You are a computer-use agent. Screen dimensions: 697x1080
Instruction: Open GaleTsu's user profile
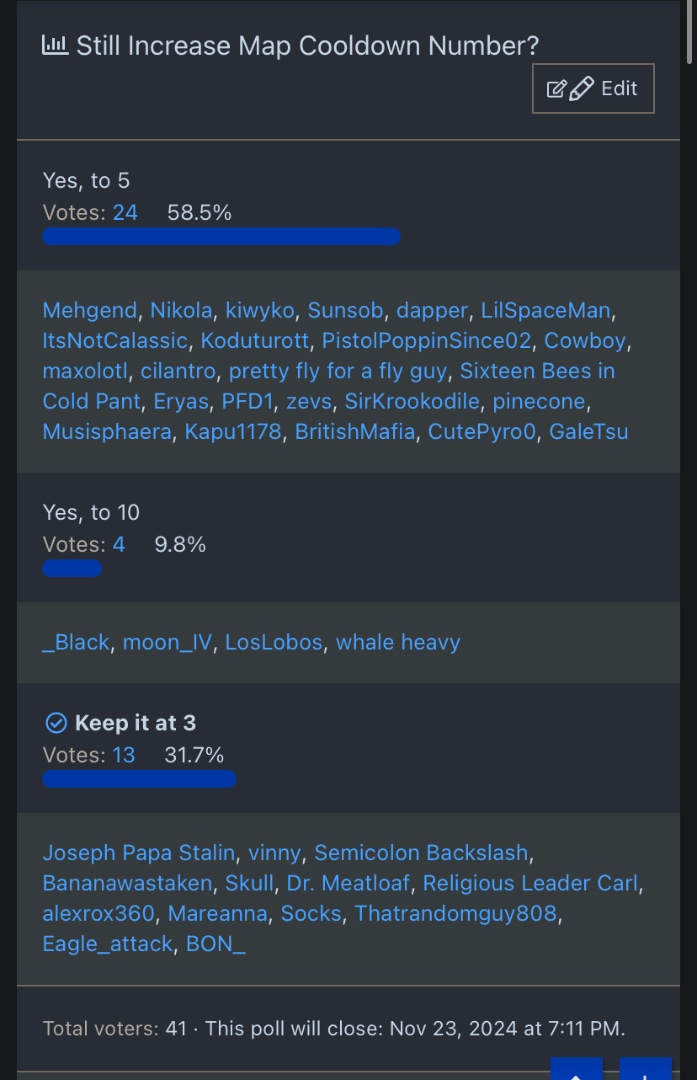pos(589,431)
